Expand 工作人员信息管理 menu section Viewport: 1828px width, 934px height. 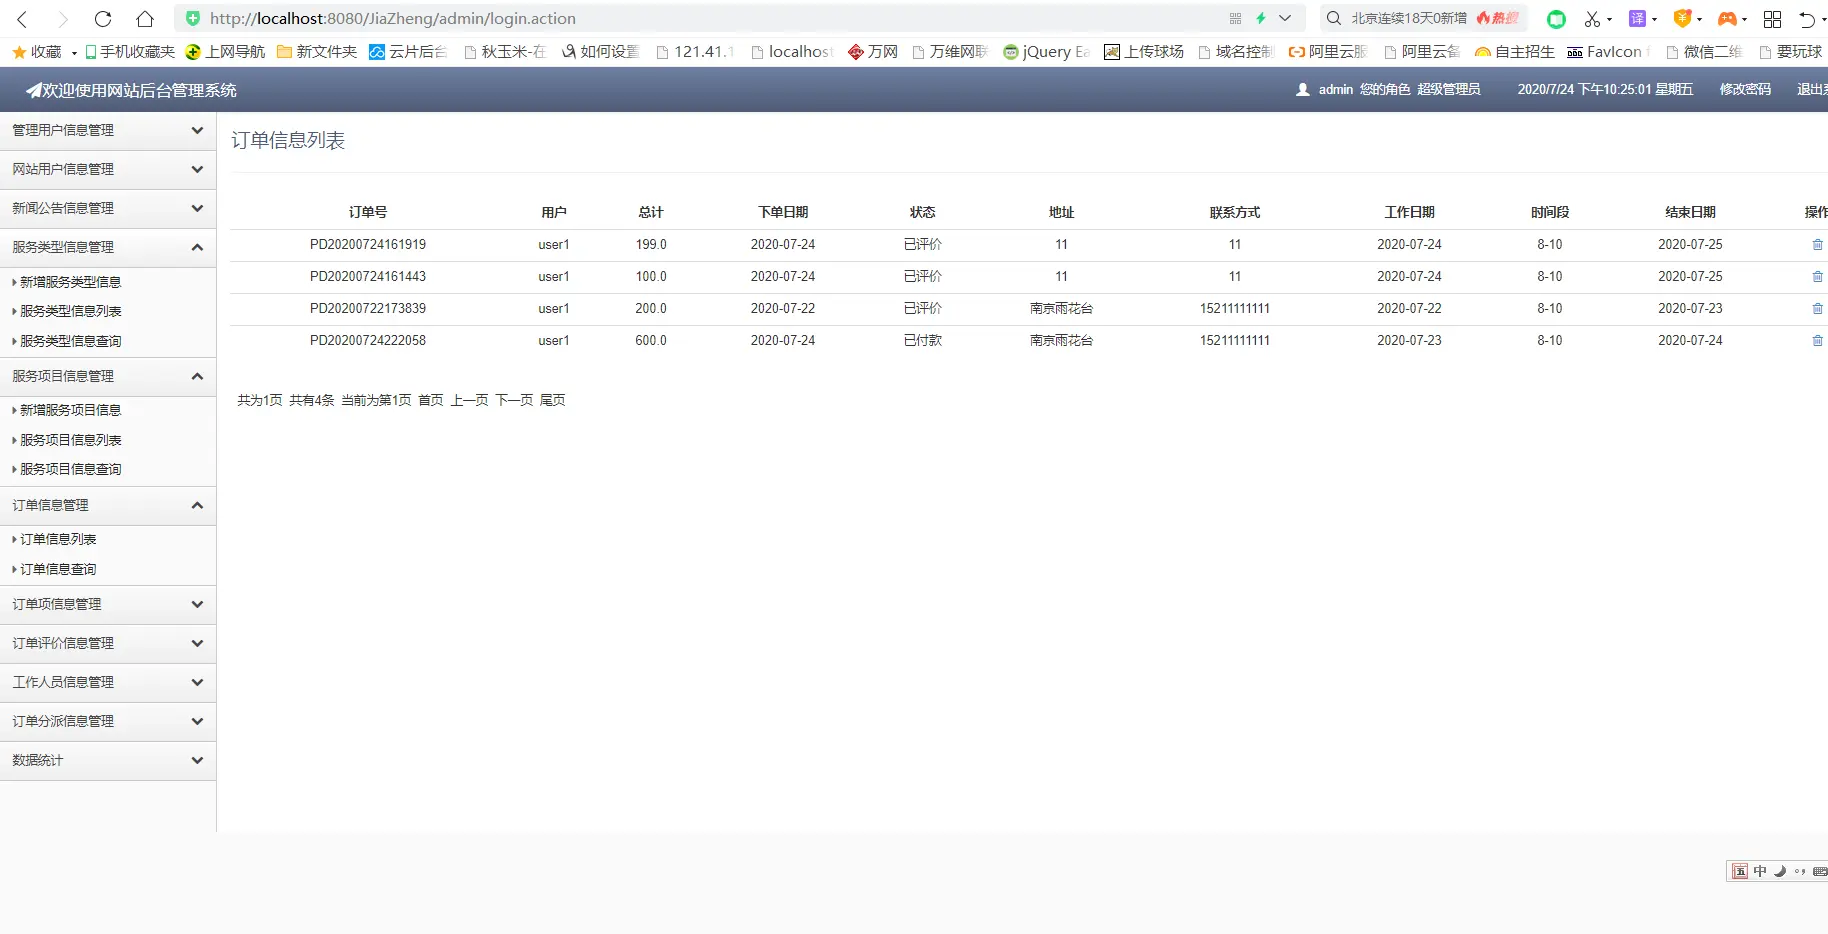(x=108, y=683)
